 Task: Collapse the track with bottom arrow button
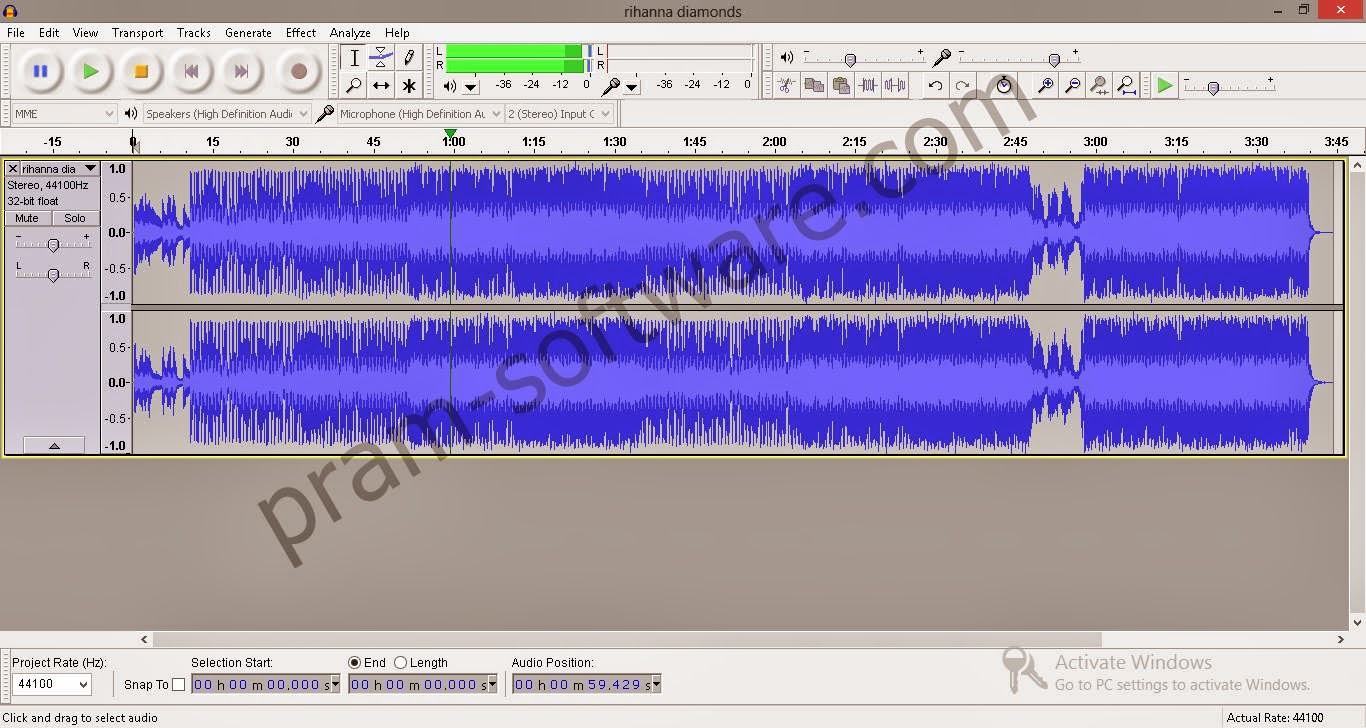pyautogui.click(x=54, y=446)
